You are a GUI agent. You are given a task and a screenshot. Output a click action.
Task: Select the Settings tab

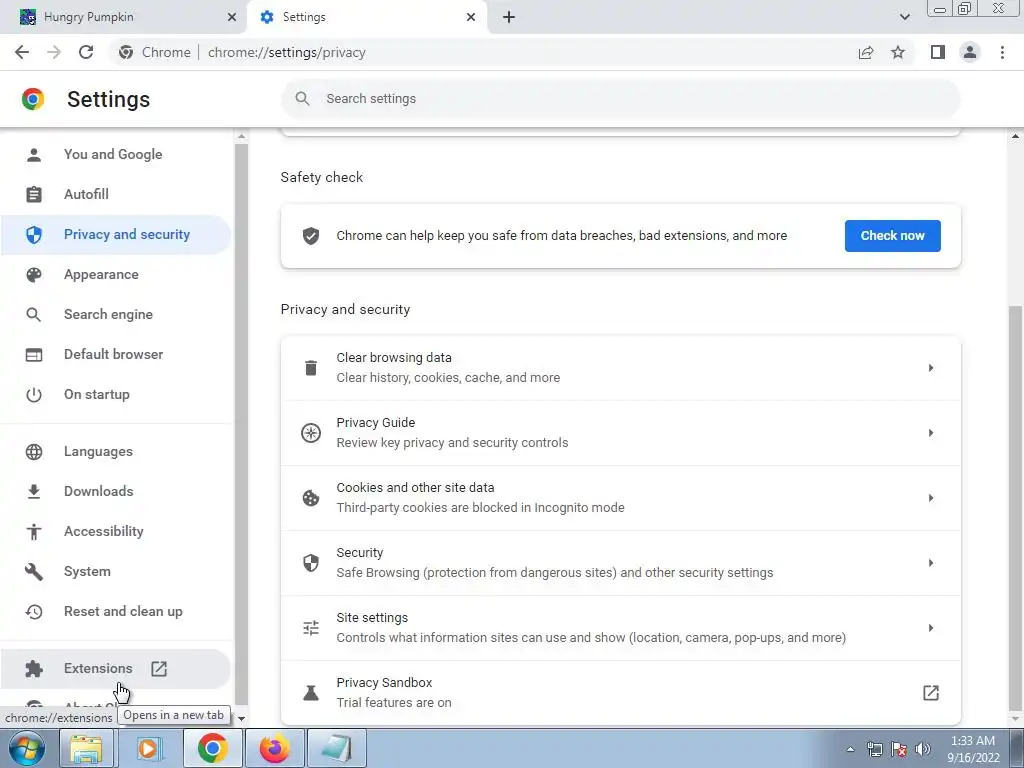[367, 17]
